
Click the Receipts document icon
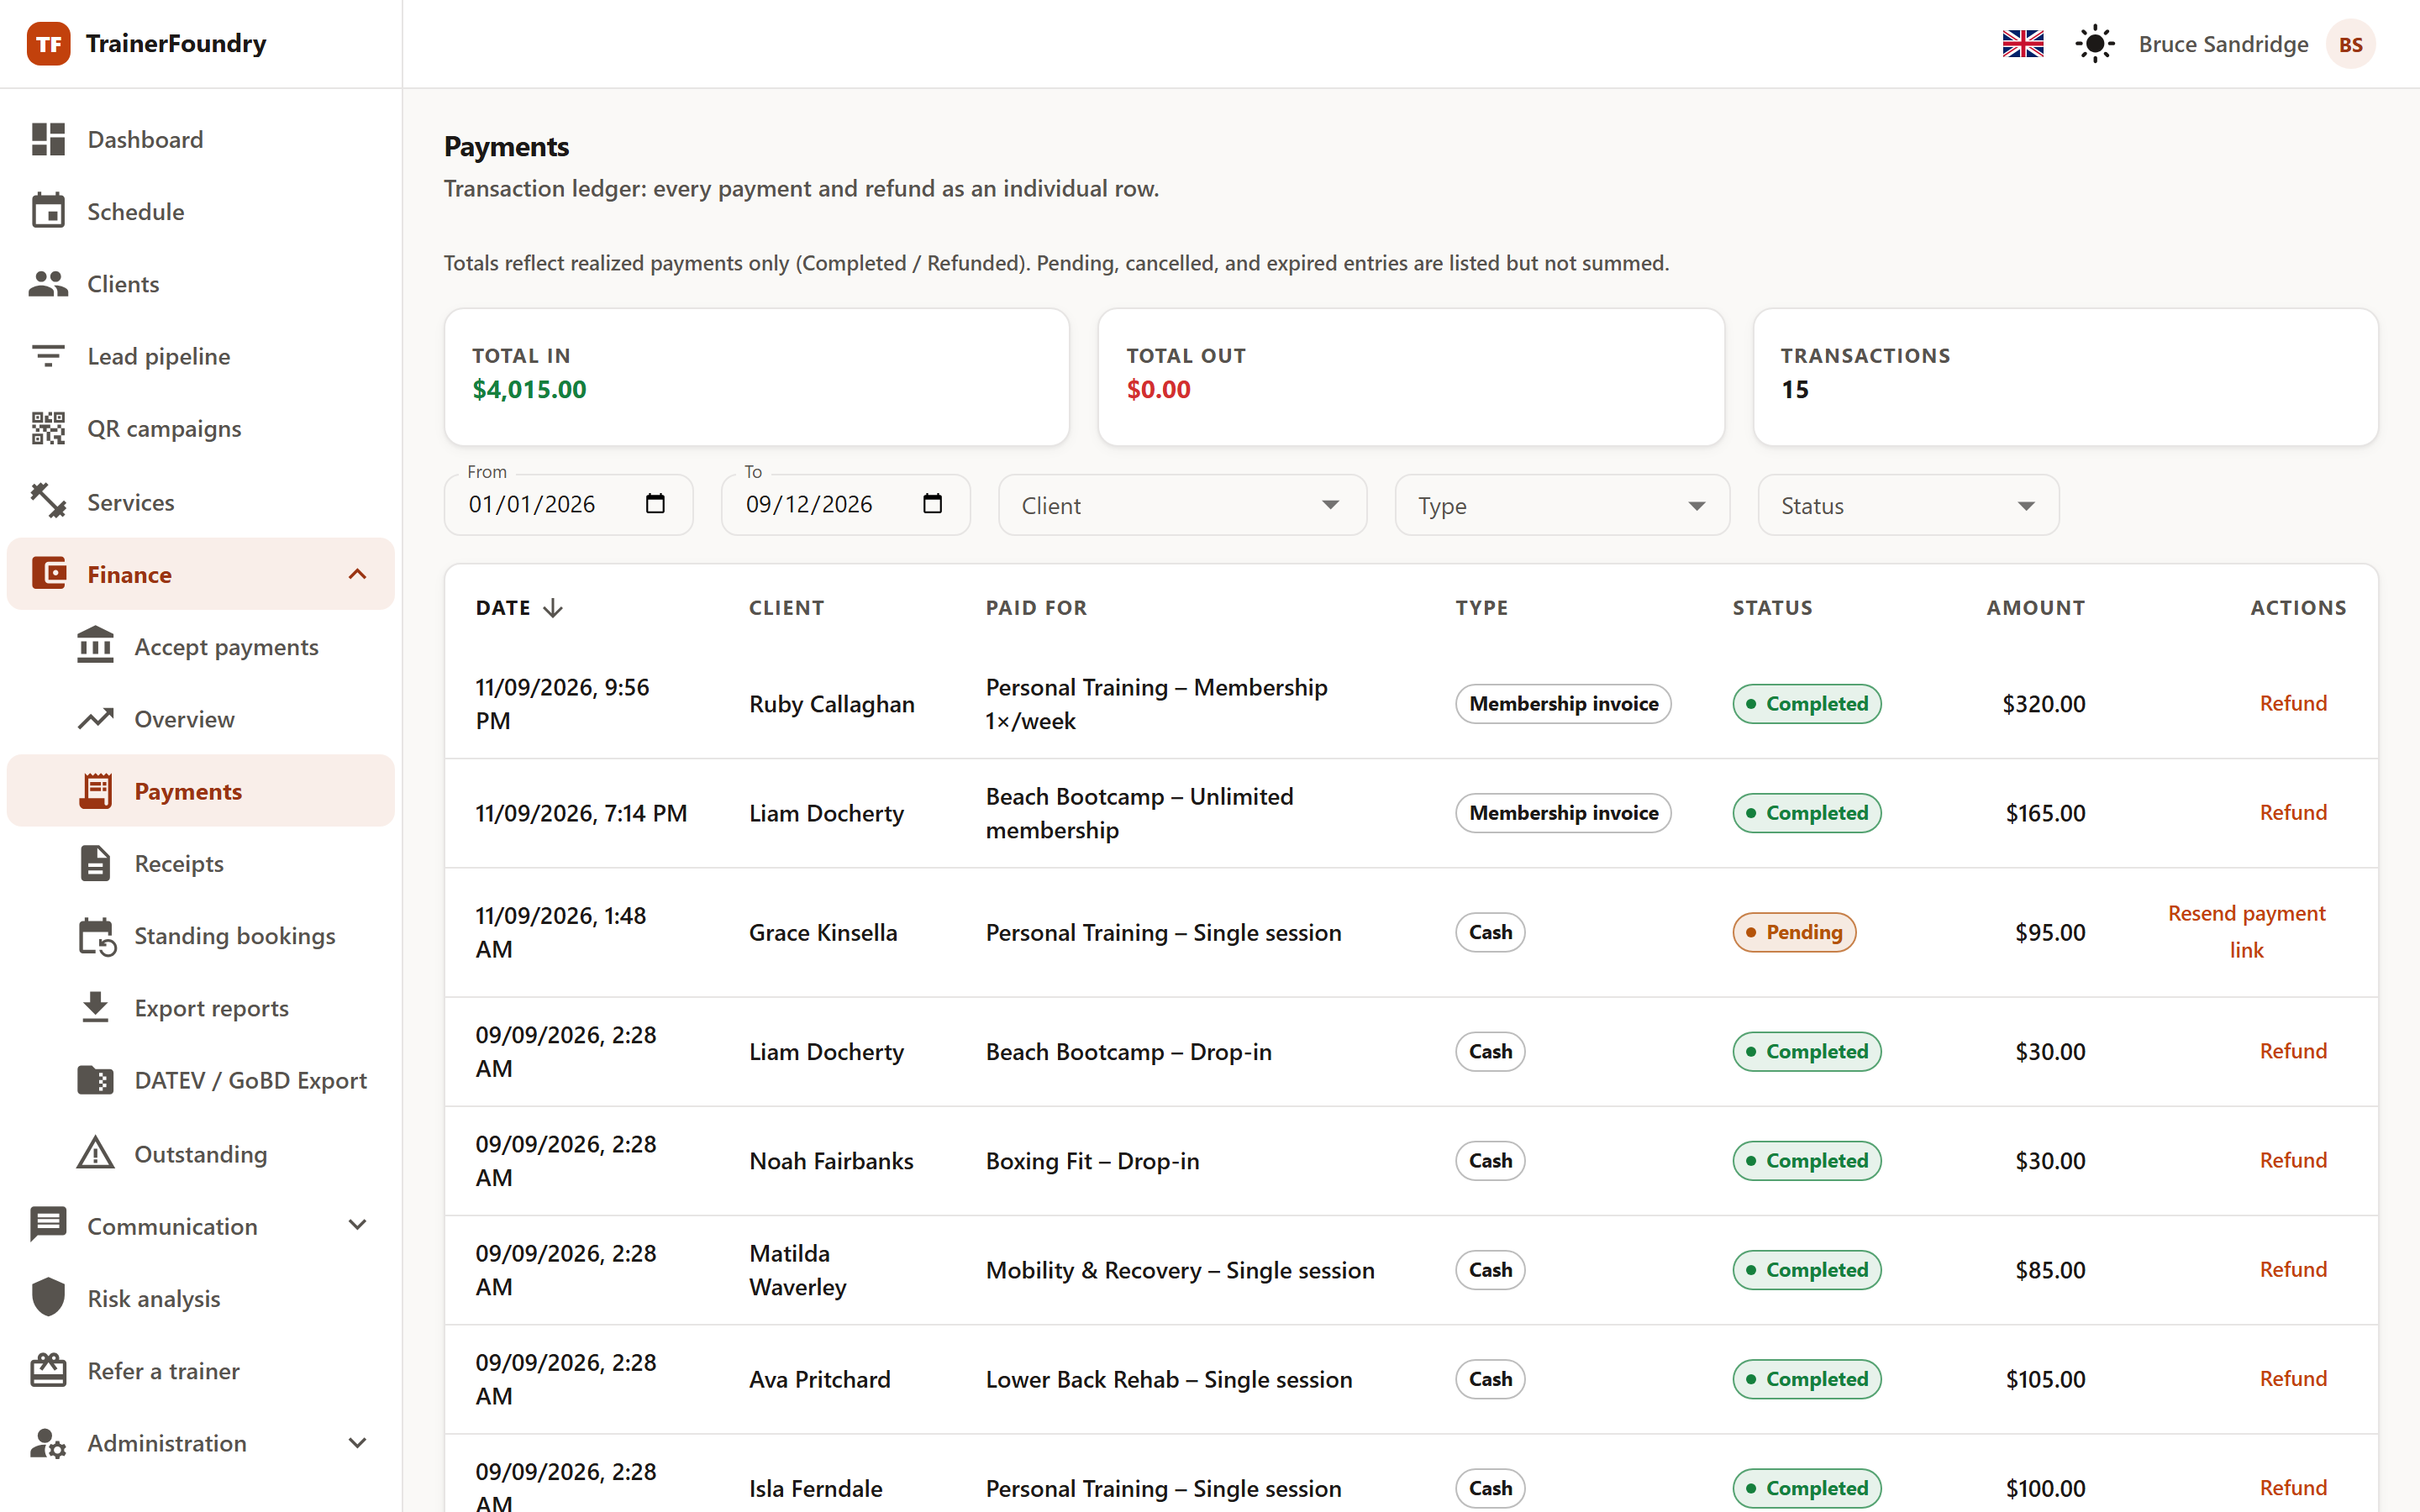(96, 863)
